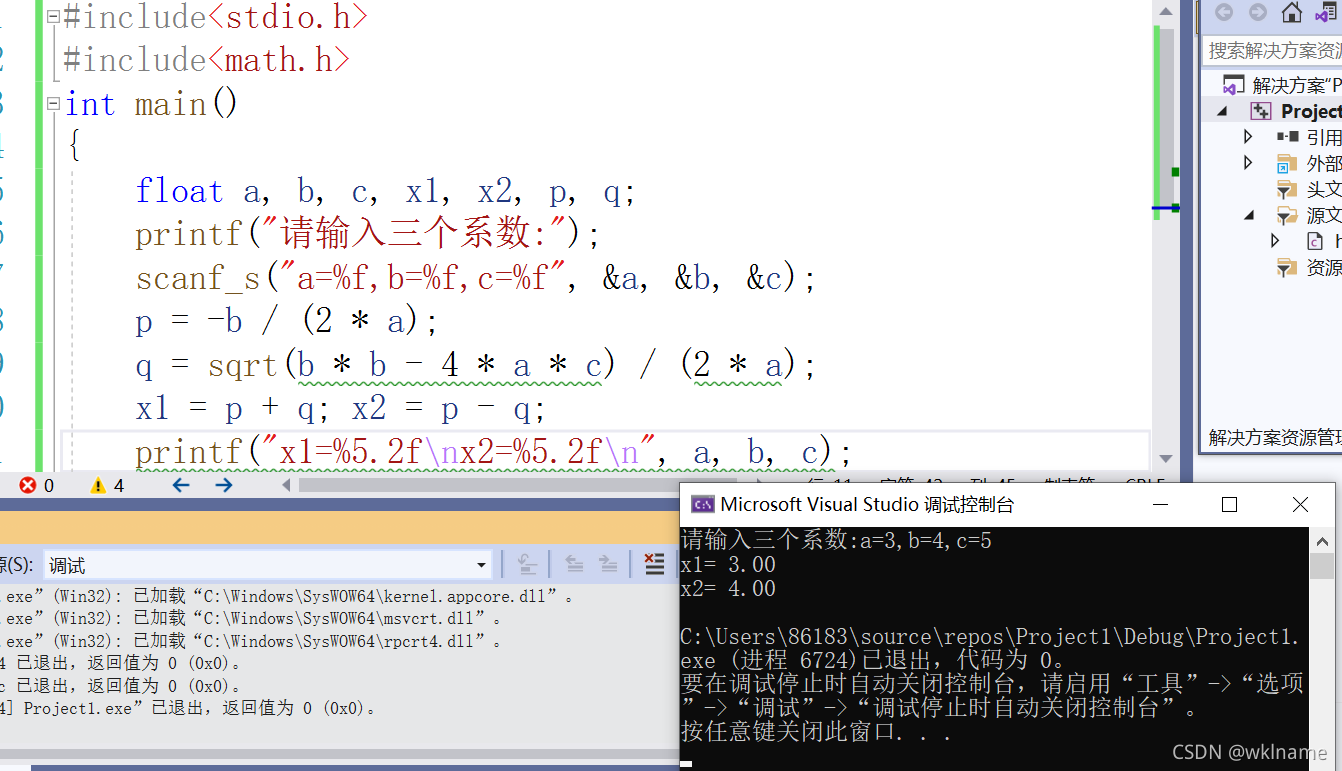Click the debug console window title icon
The height and width of the screenshot is (771, 1342).
point(702,504)
